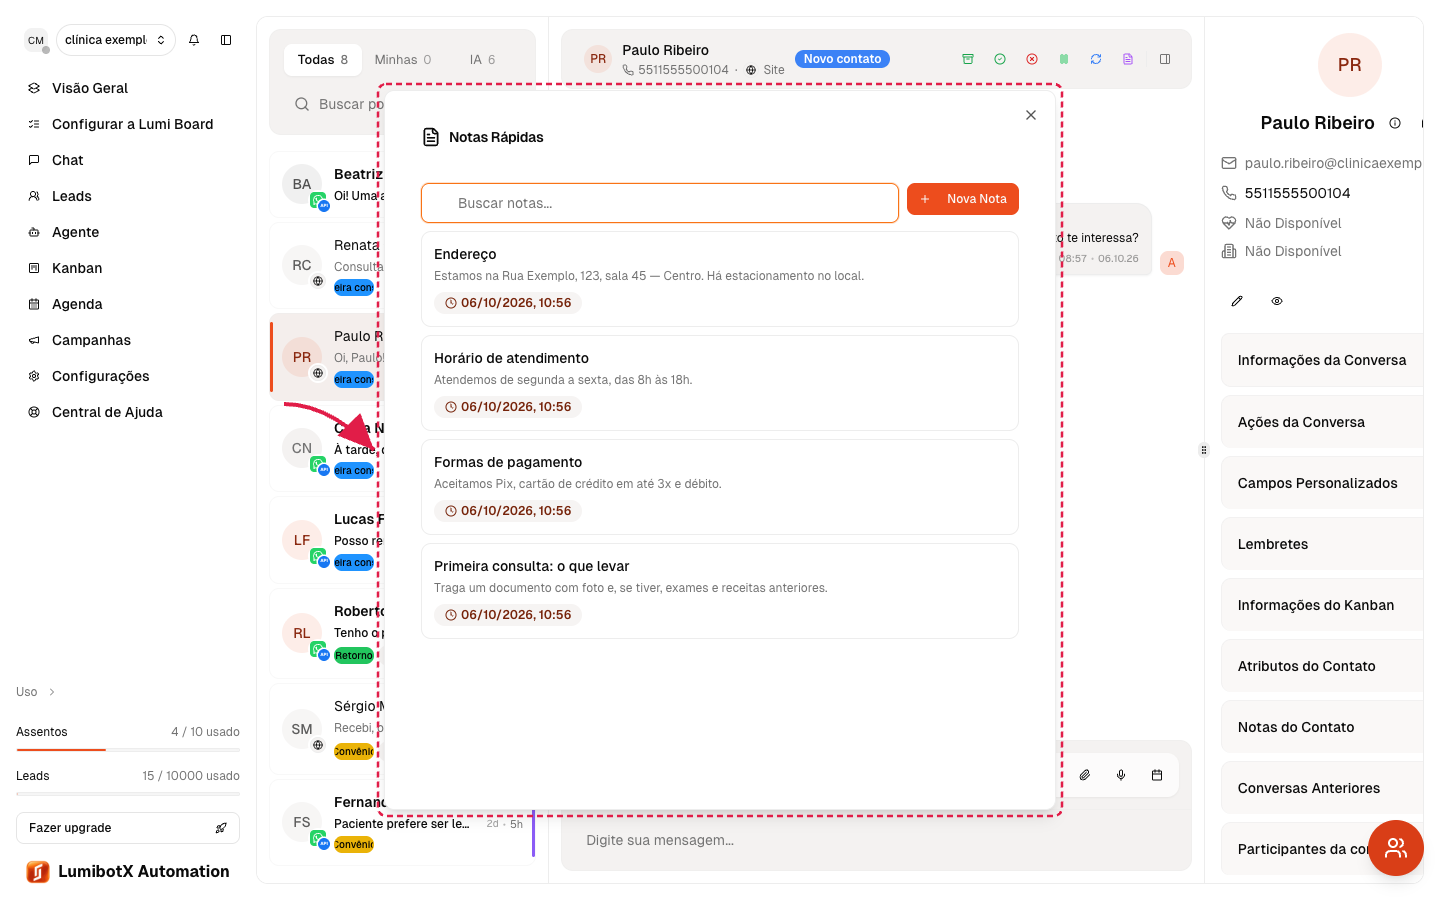Open the clínica exemplo workspace dropdown
The image size is (1440, 900).
[116, 40]
